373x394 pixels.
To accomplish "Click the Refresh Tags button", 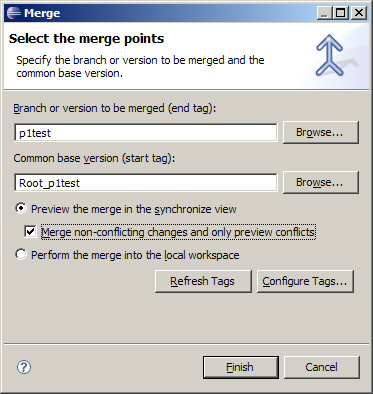I will click(203, 281).
